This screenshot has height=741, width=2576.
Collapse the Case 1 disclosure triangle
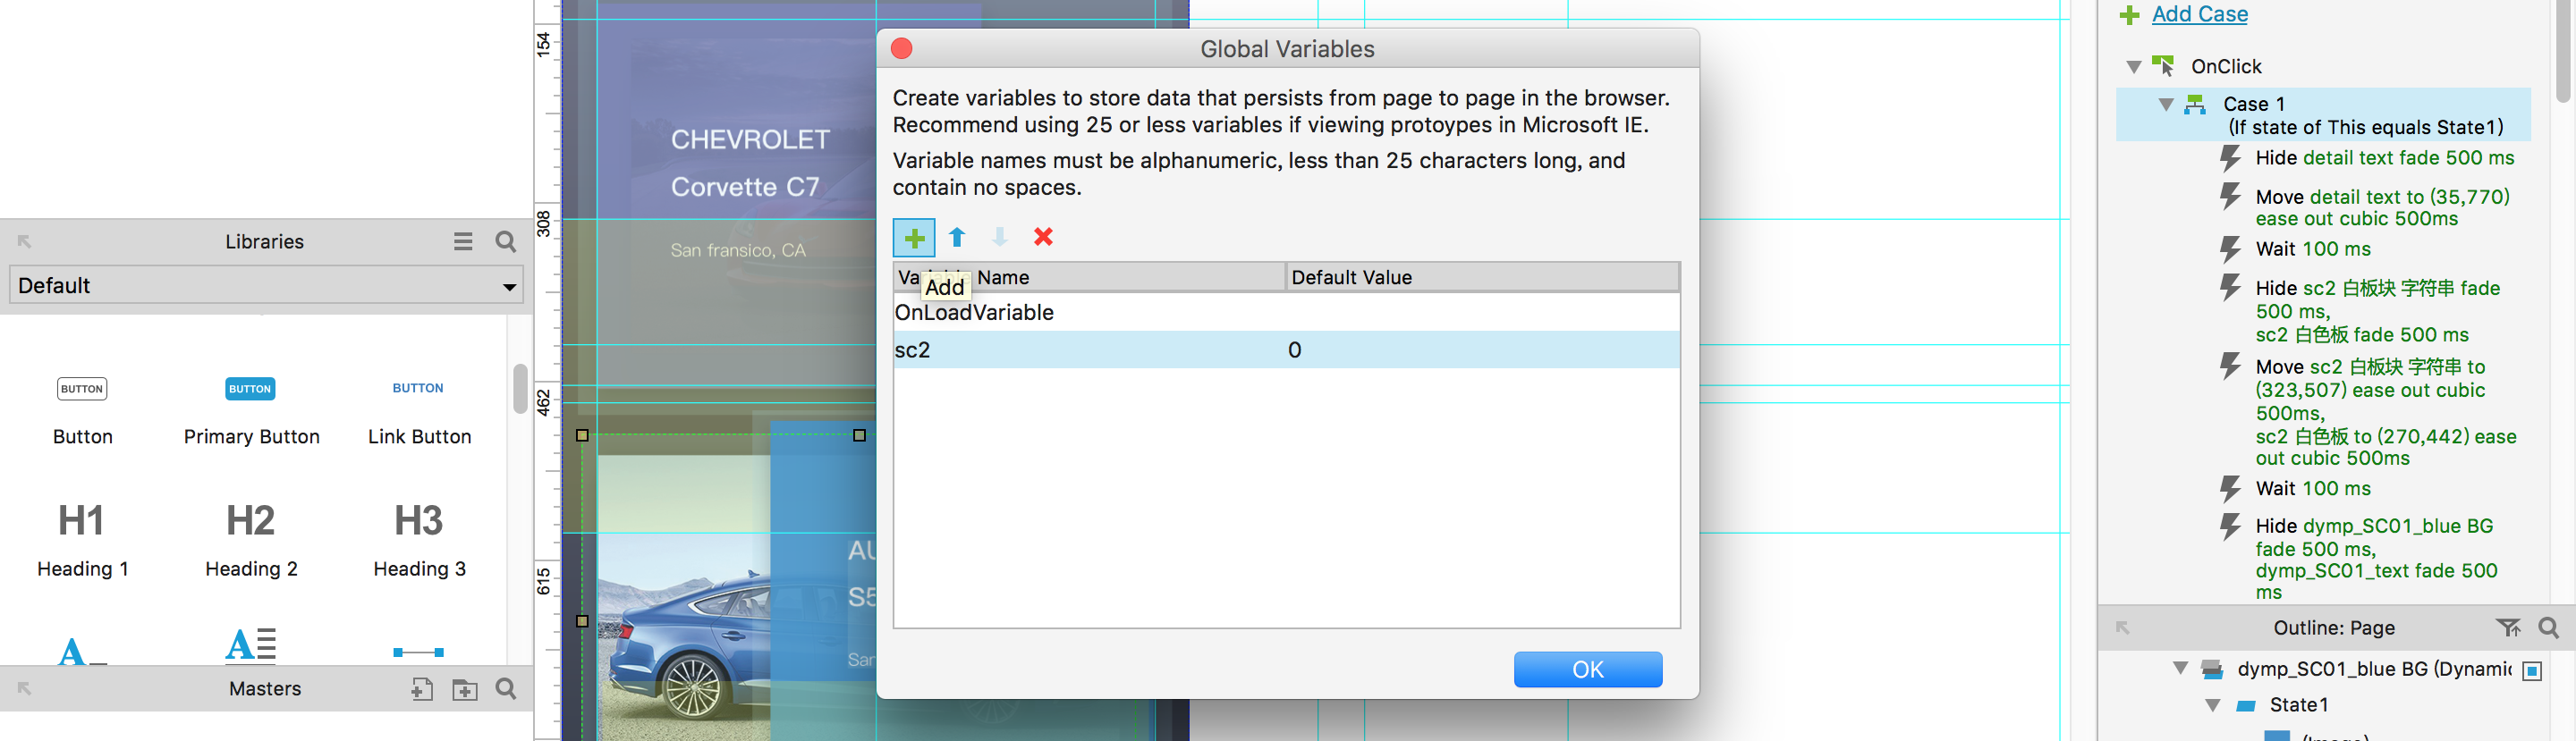2166,104
